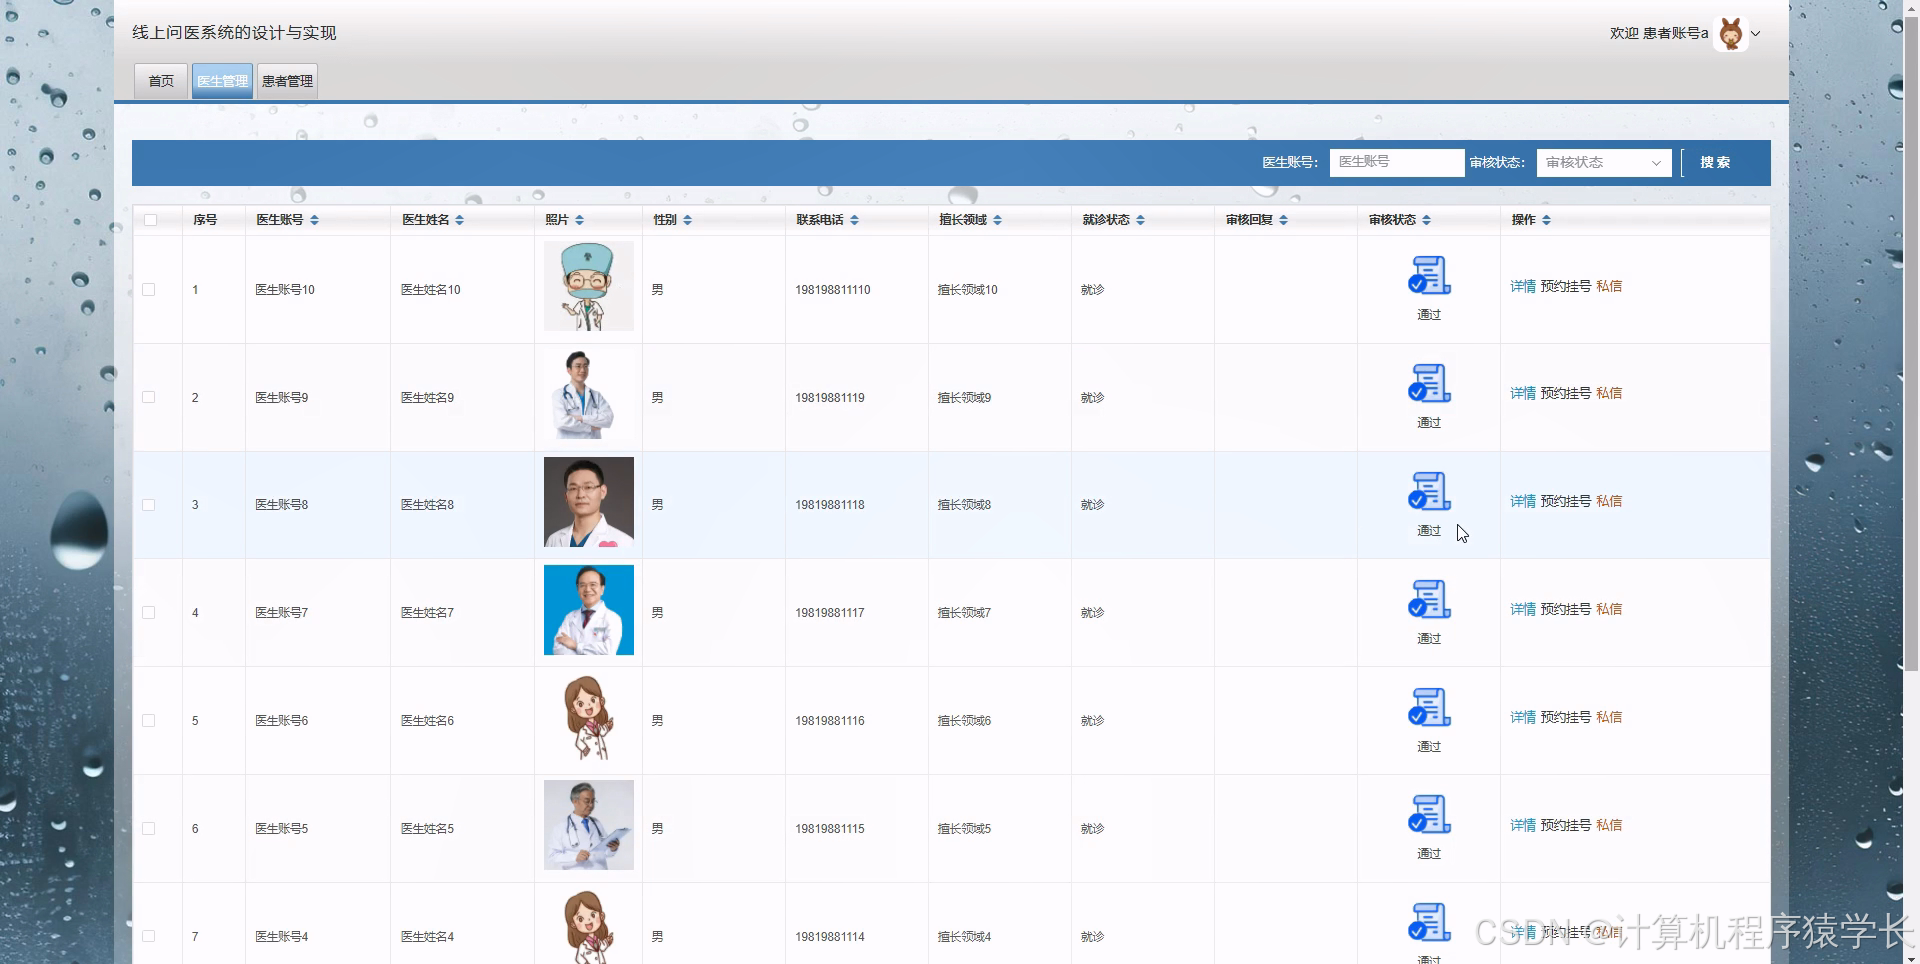The width and height of the screenshot is (1920, 964).
Task: Click the approval icon for 医生账号5
Action: 1429,814
